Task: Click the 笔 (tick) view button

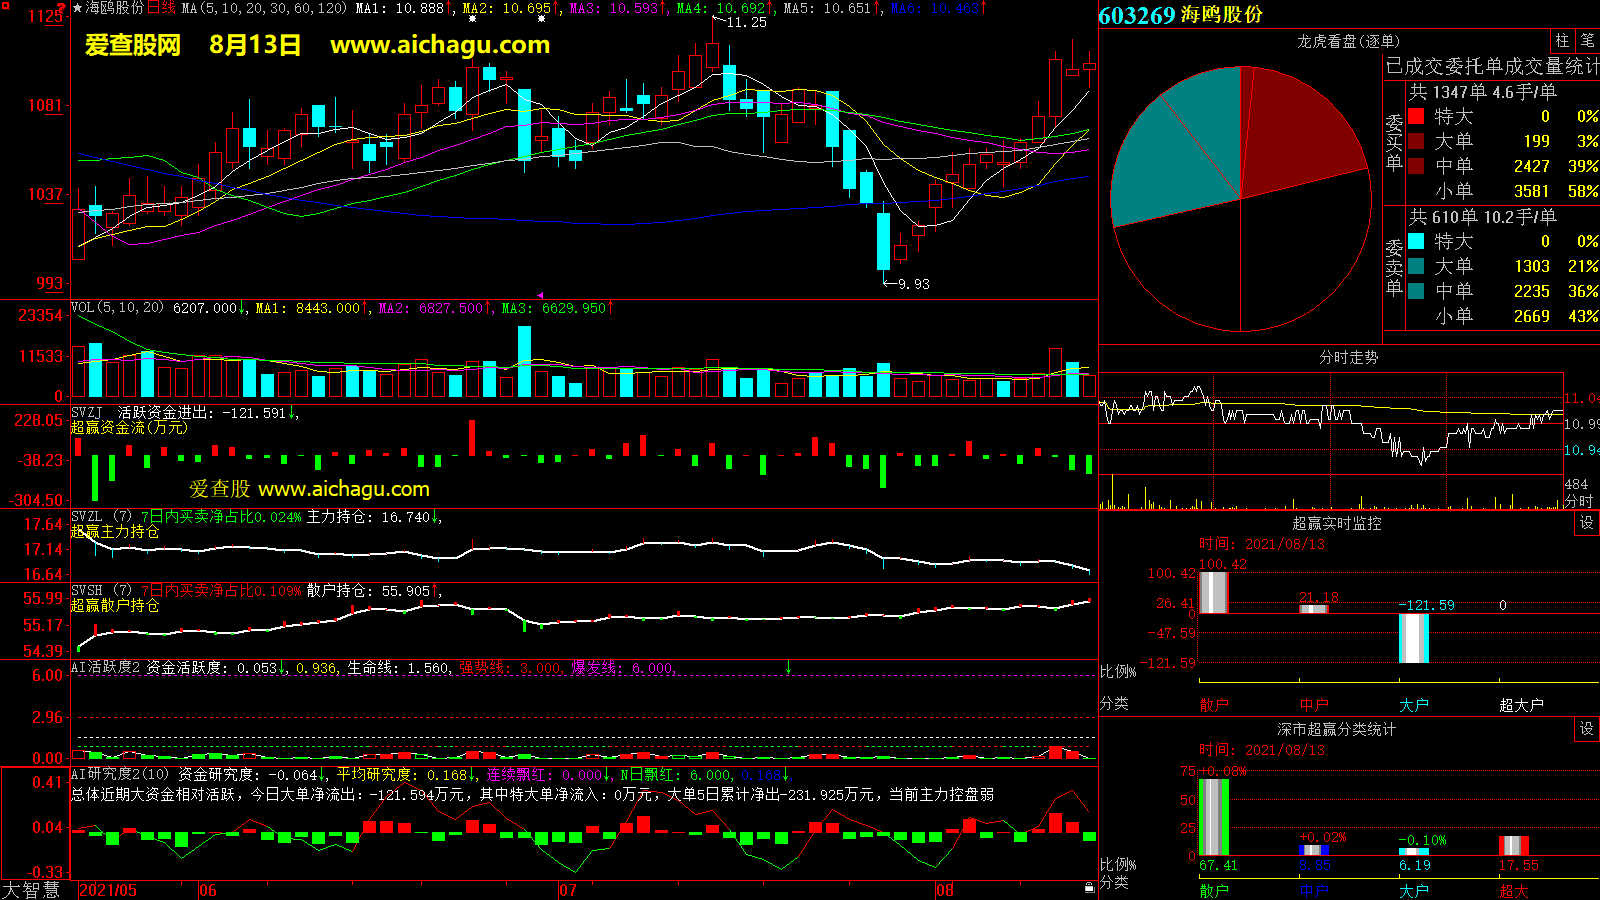Action: 1587,41
